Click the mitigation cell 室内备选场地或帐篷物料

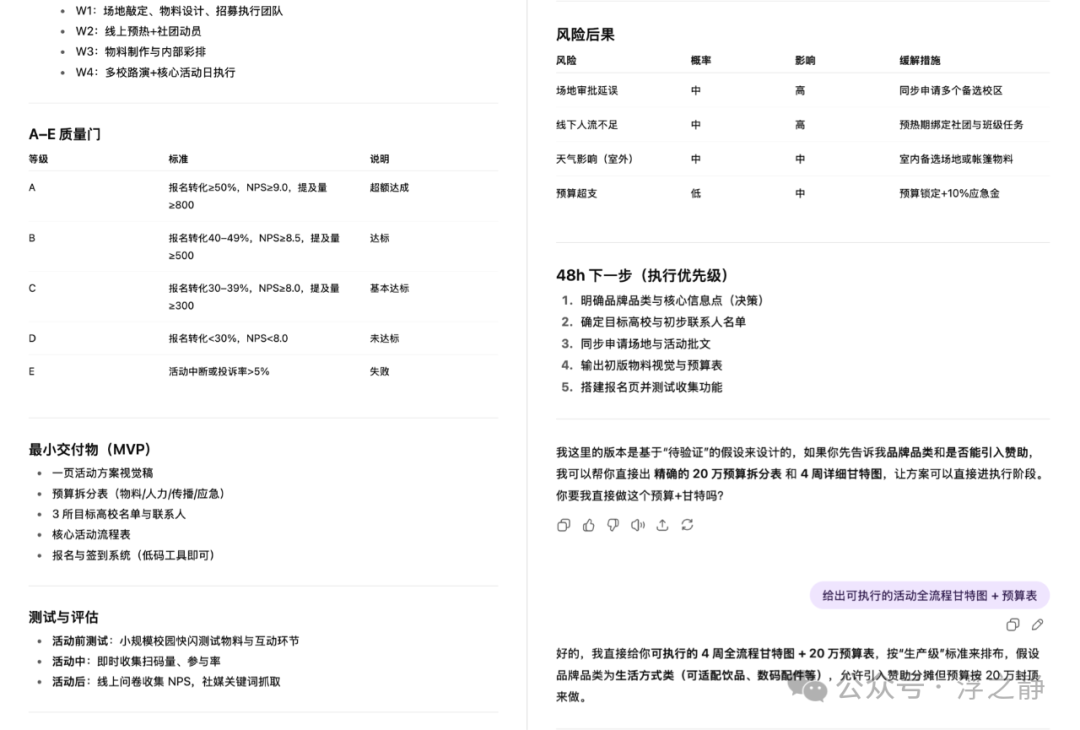coord(956,159)
